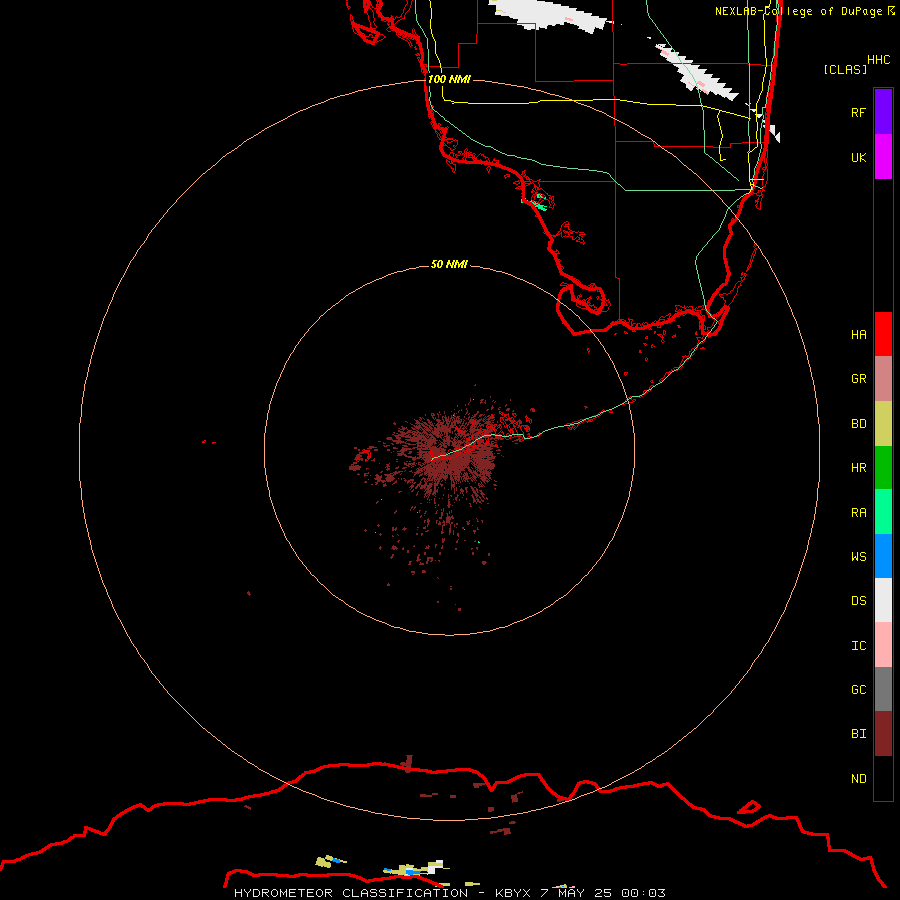Click the 'ND' legend label

pyautogui.click(x=858, y=778)
